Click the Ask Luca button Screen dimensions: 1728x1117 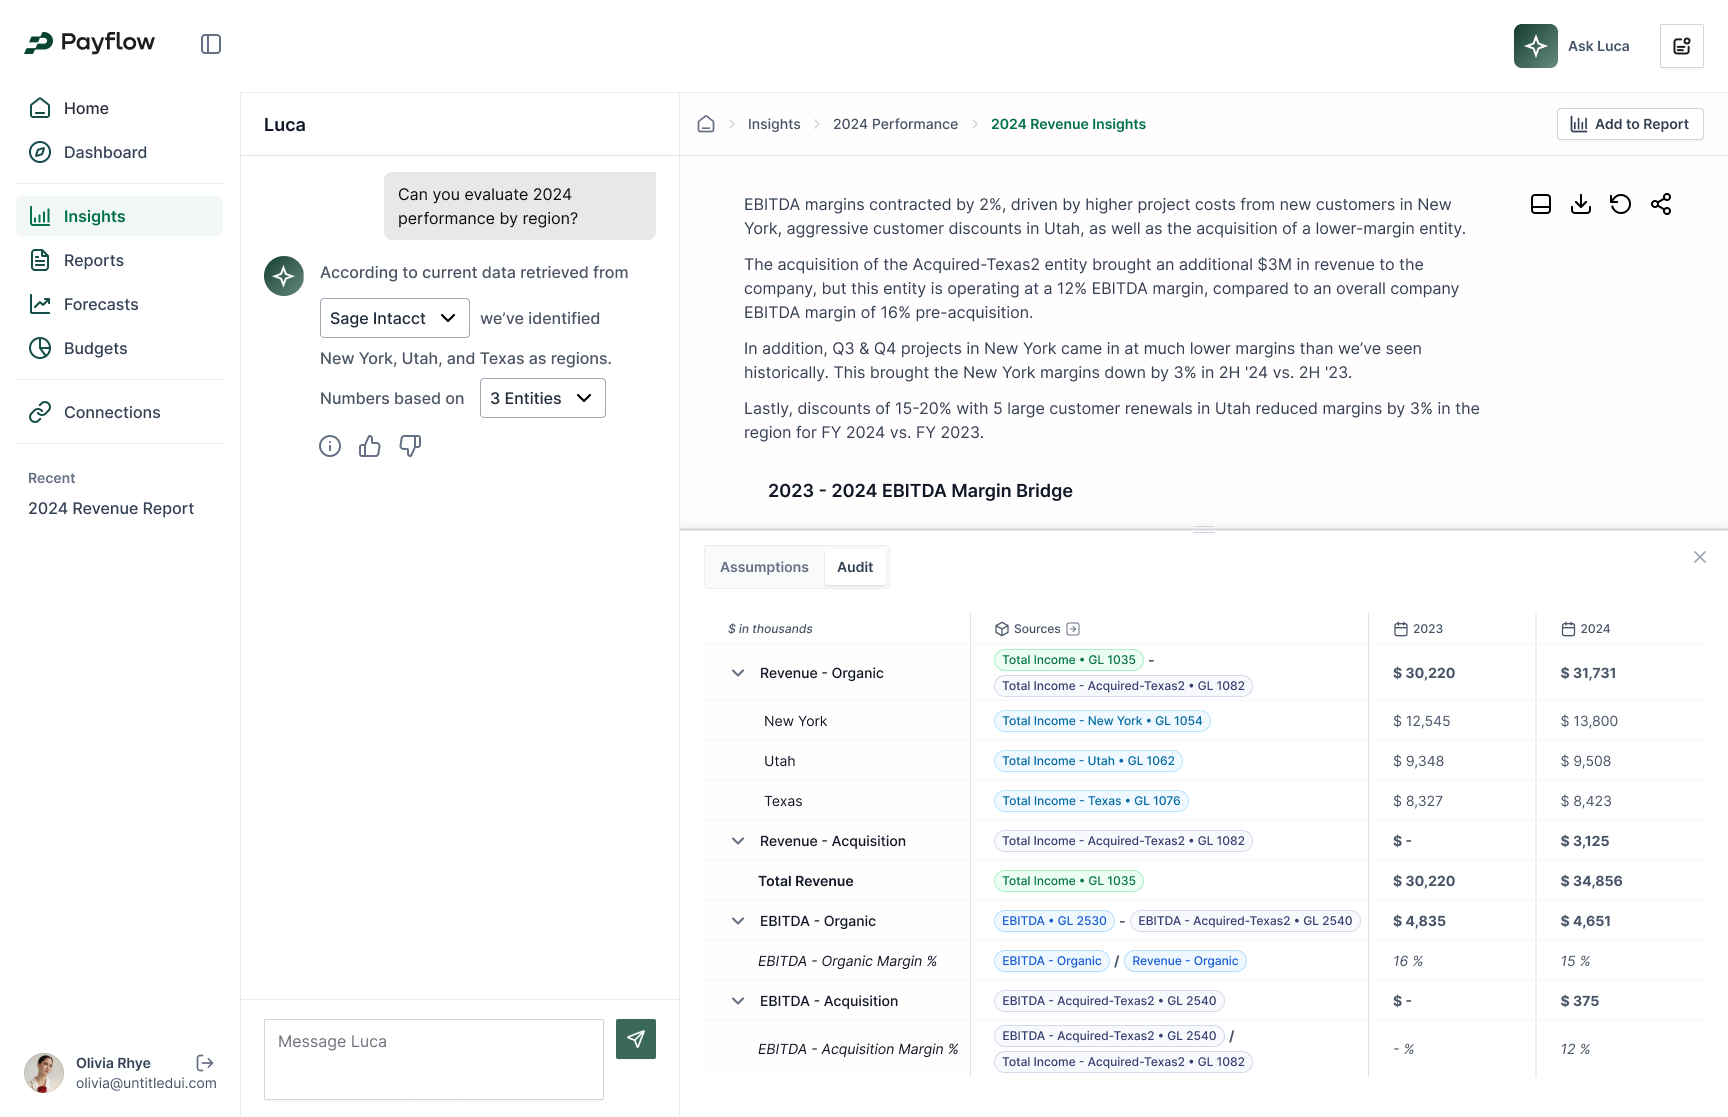(x=1574, y=46)
